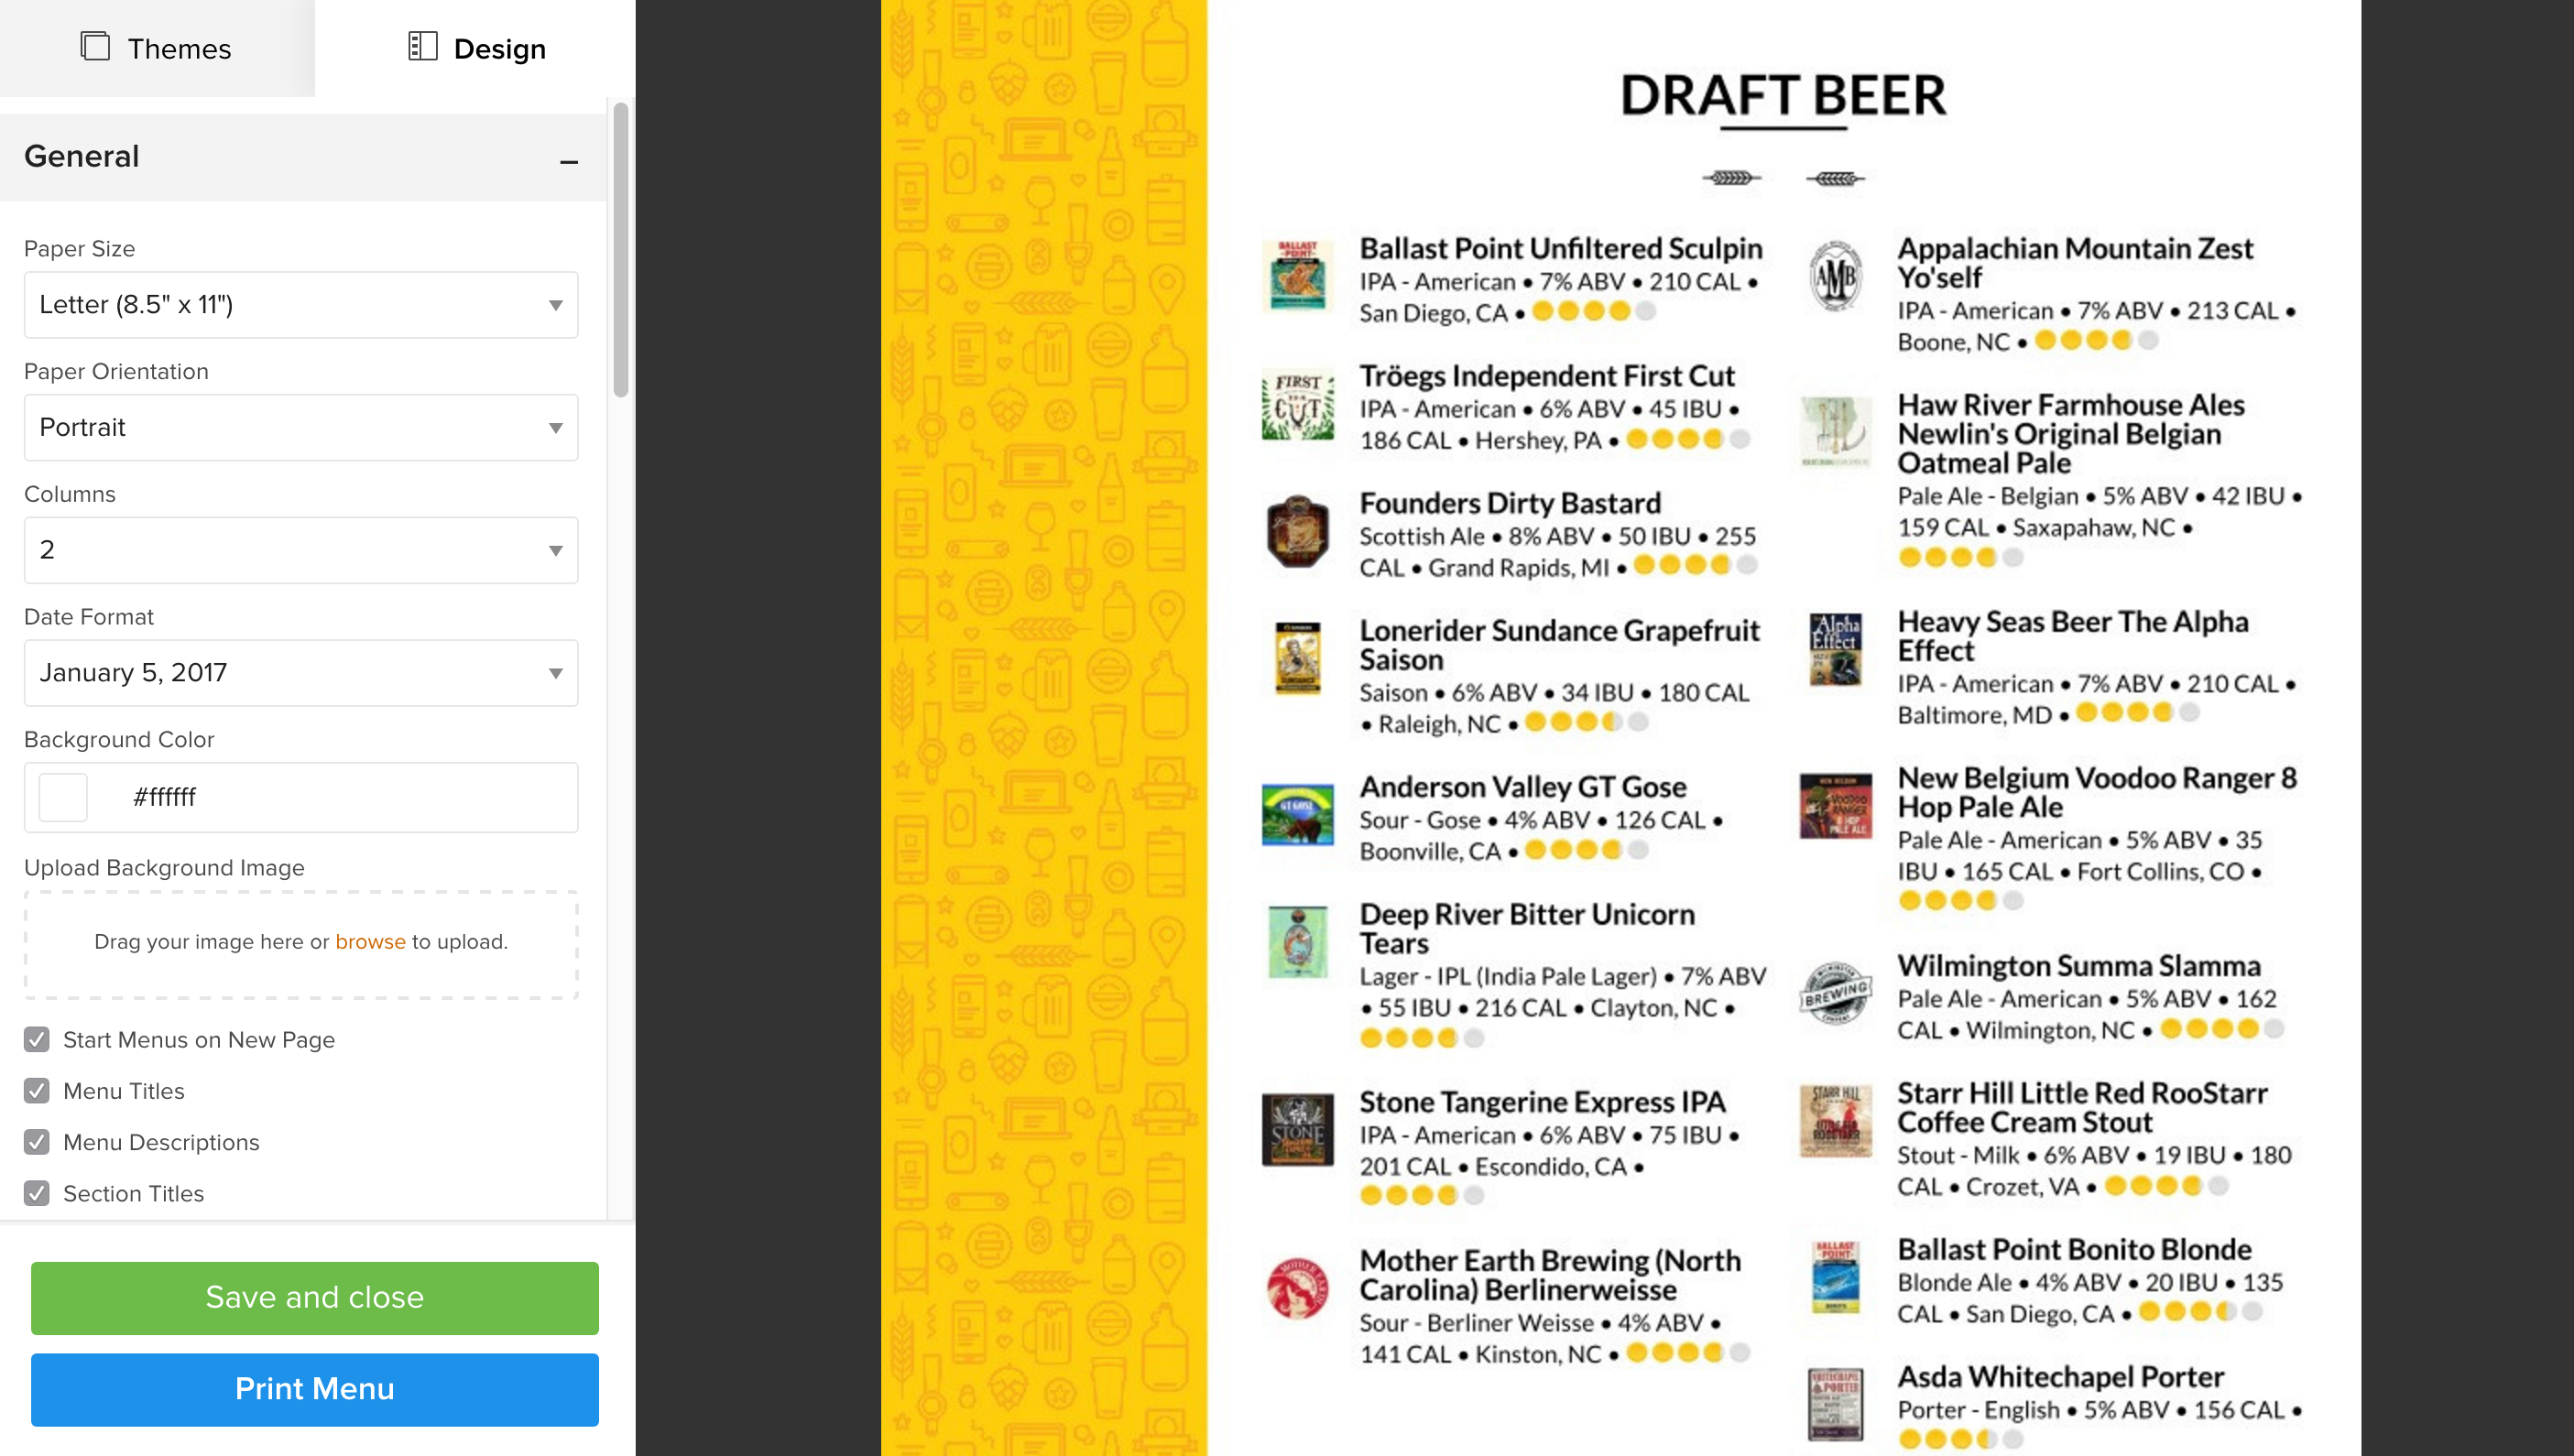2574x1456 pixels.
Task: Click browse to upload background image
Action: coord(369,940)
